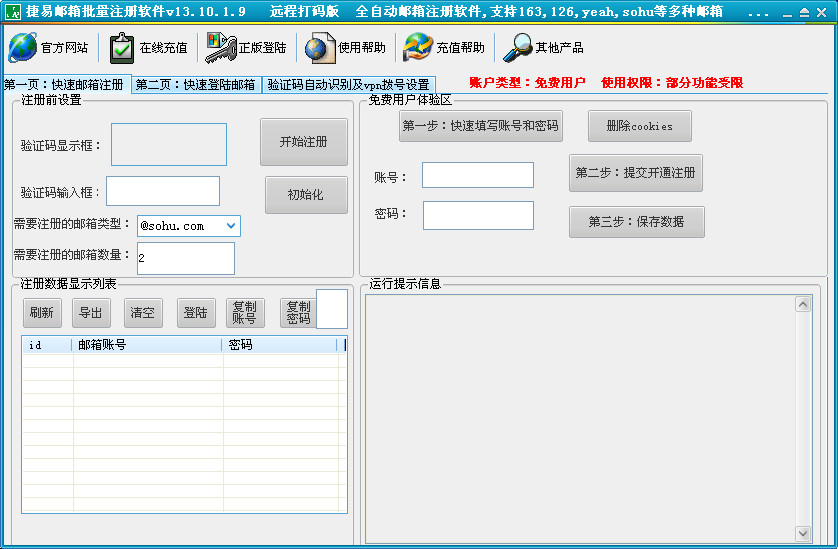Click the 验证码输入框 text field
Viewport: 838px width, 549px height.
tap(162, 191)
